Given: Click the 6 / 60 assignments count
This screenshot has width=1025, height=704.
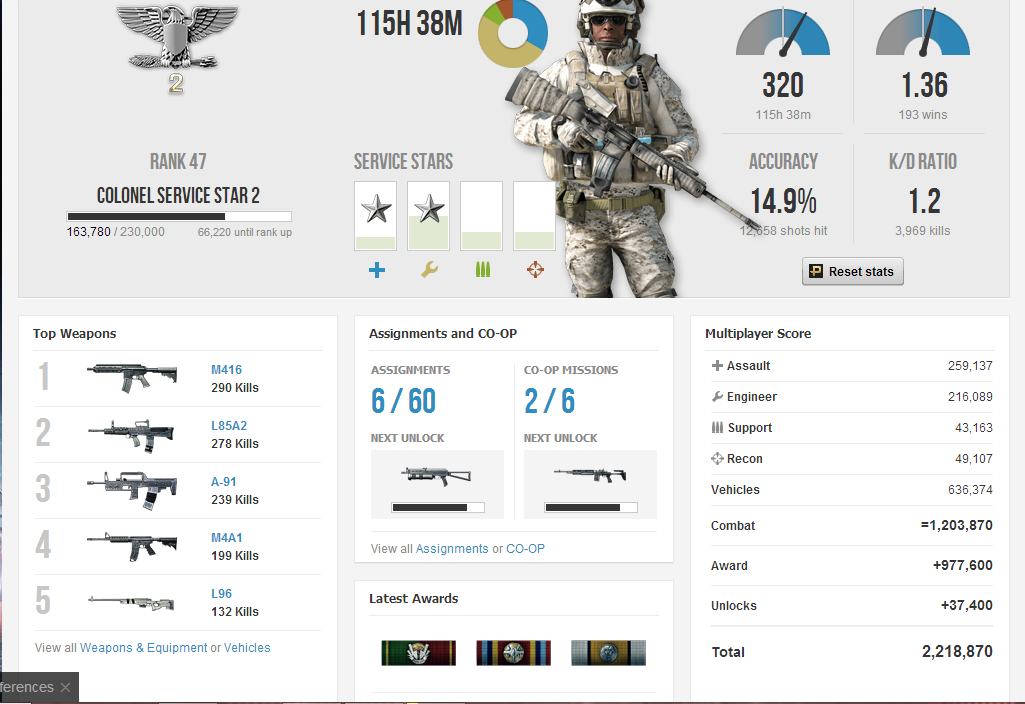Looking at the screenshot, I should 403,401.
